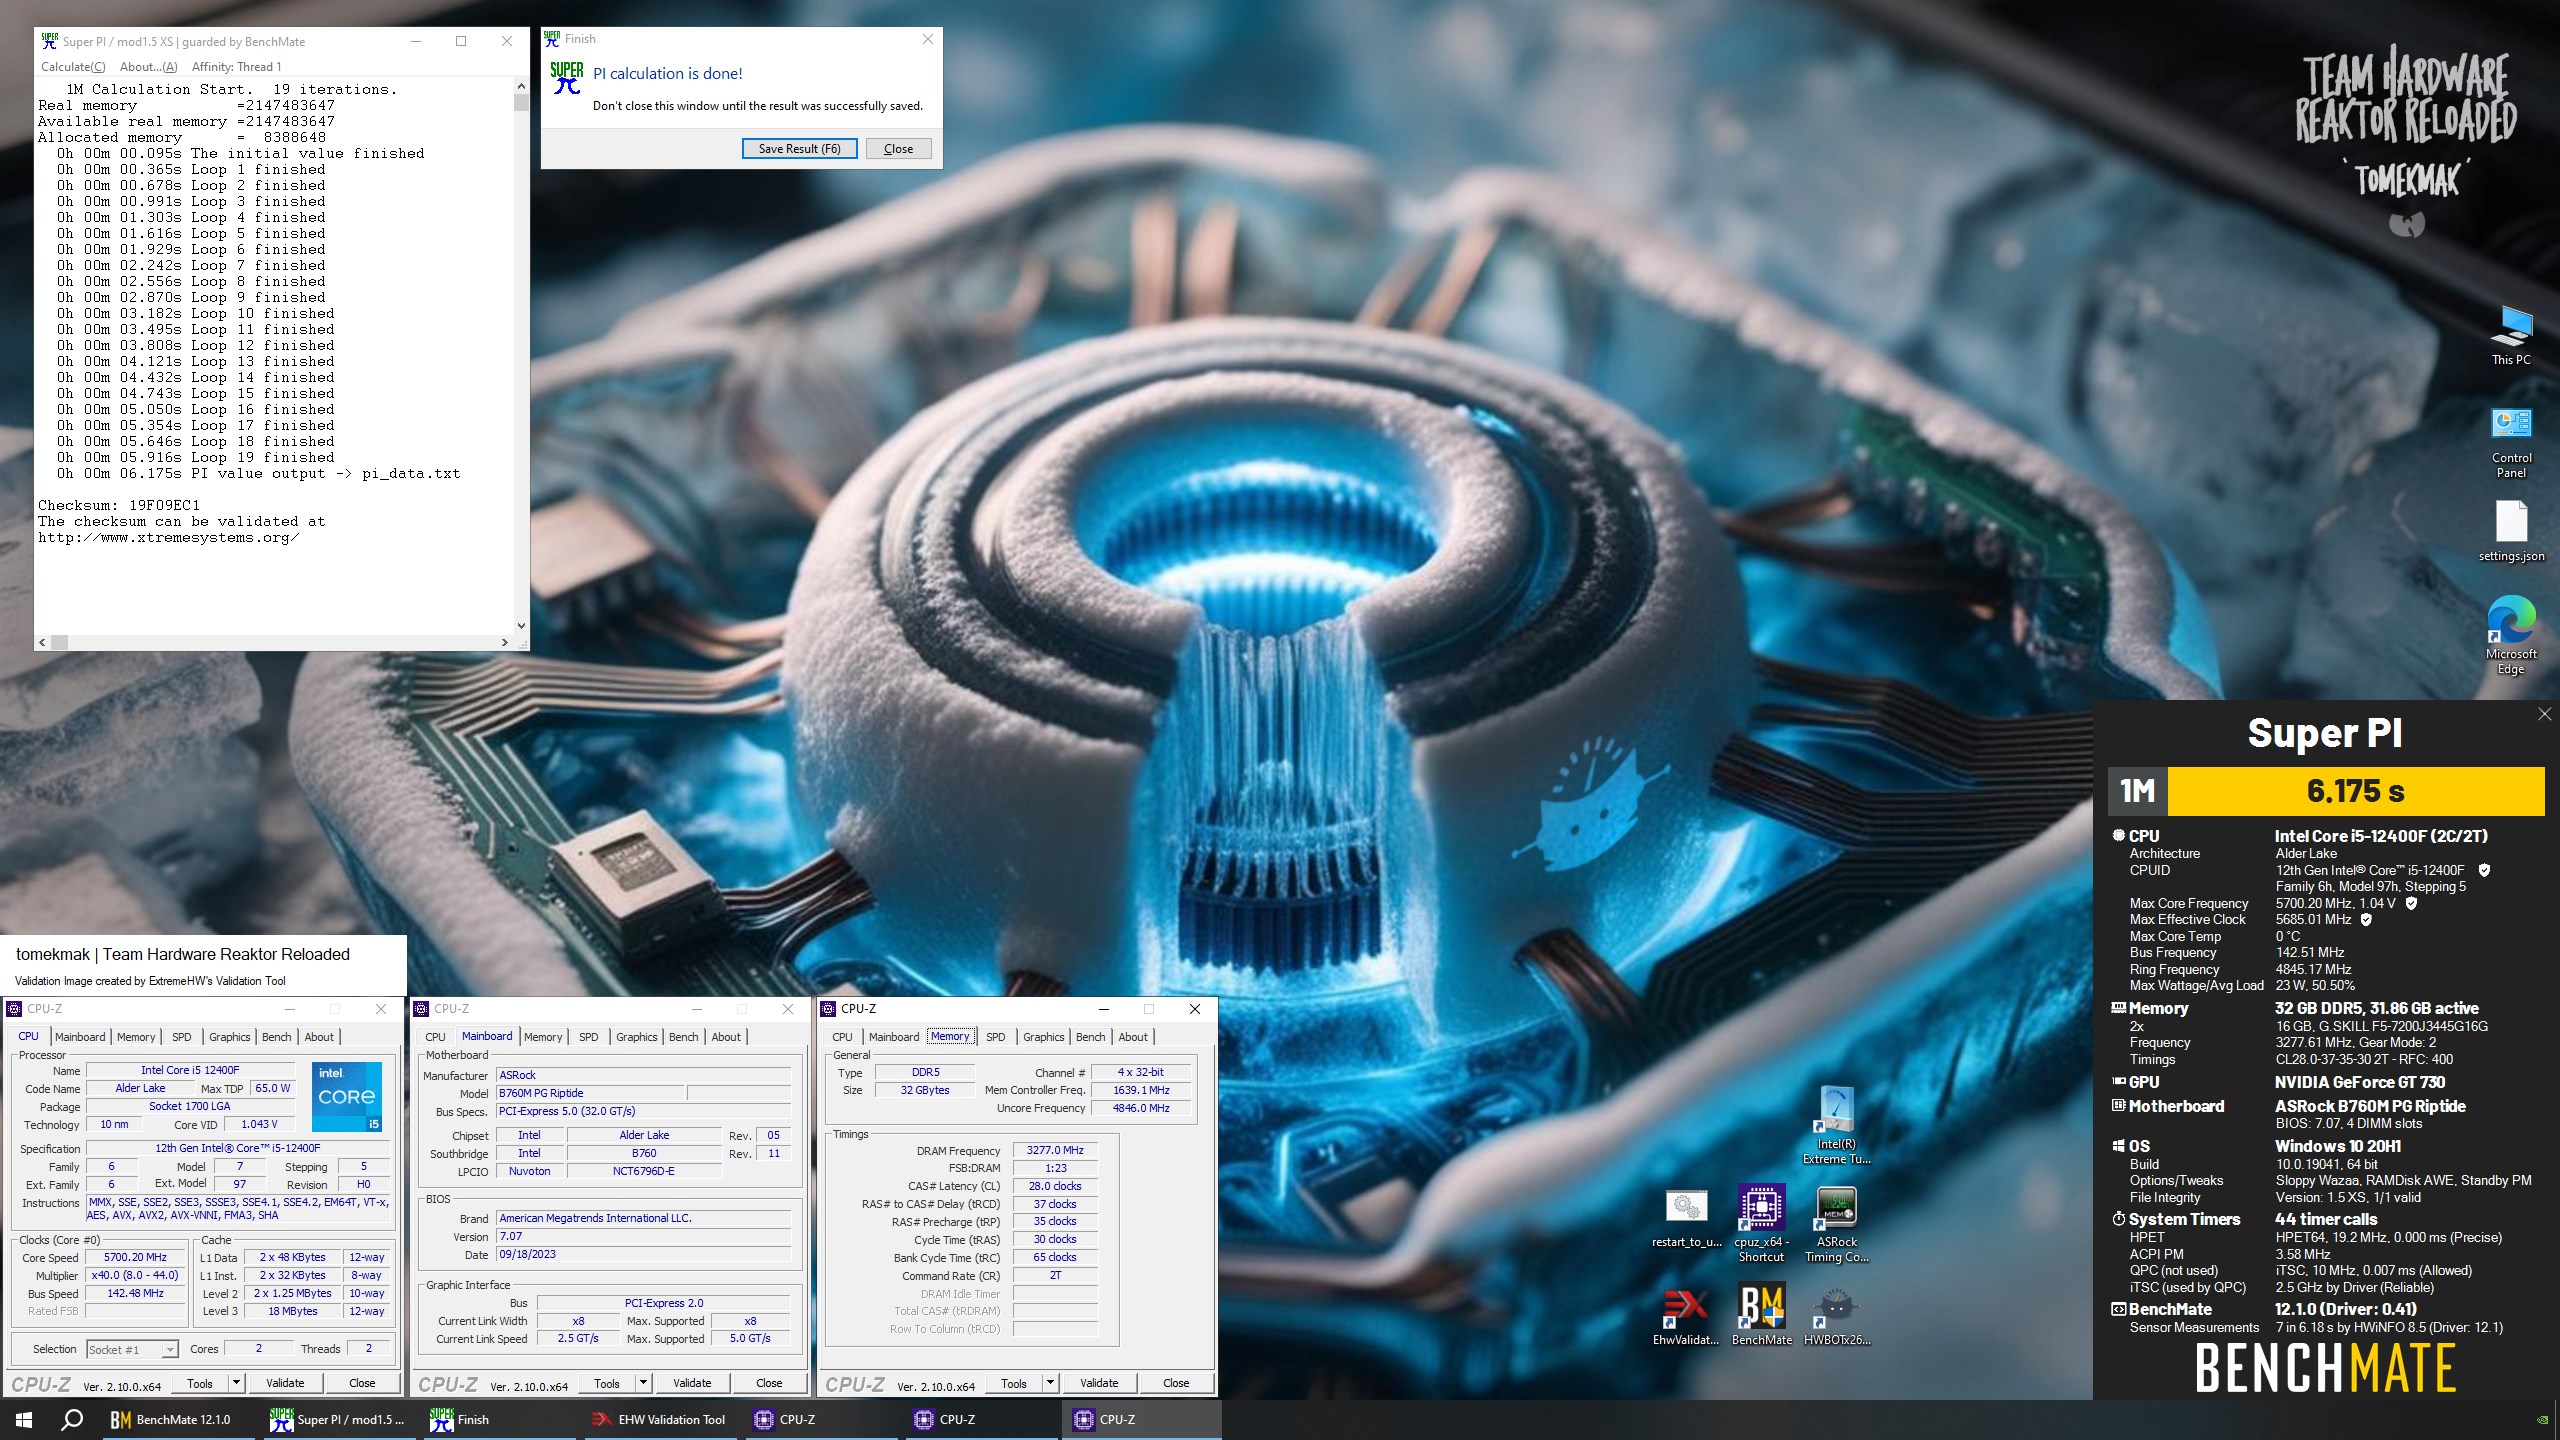Click NVIDIA tray icon in taskbar
Screen dimensions: 2560x1440
click(x=2542, y=1419)
